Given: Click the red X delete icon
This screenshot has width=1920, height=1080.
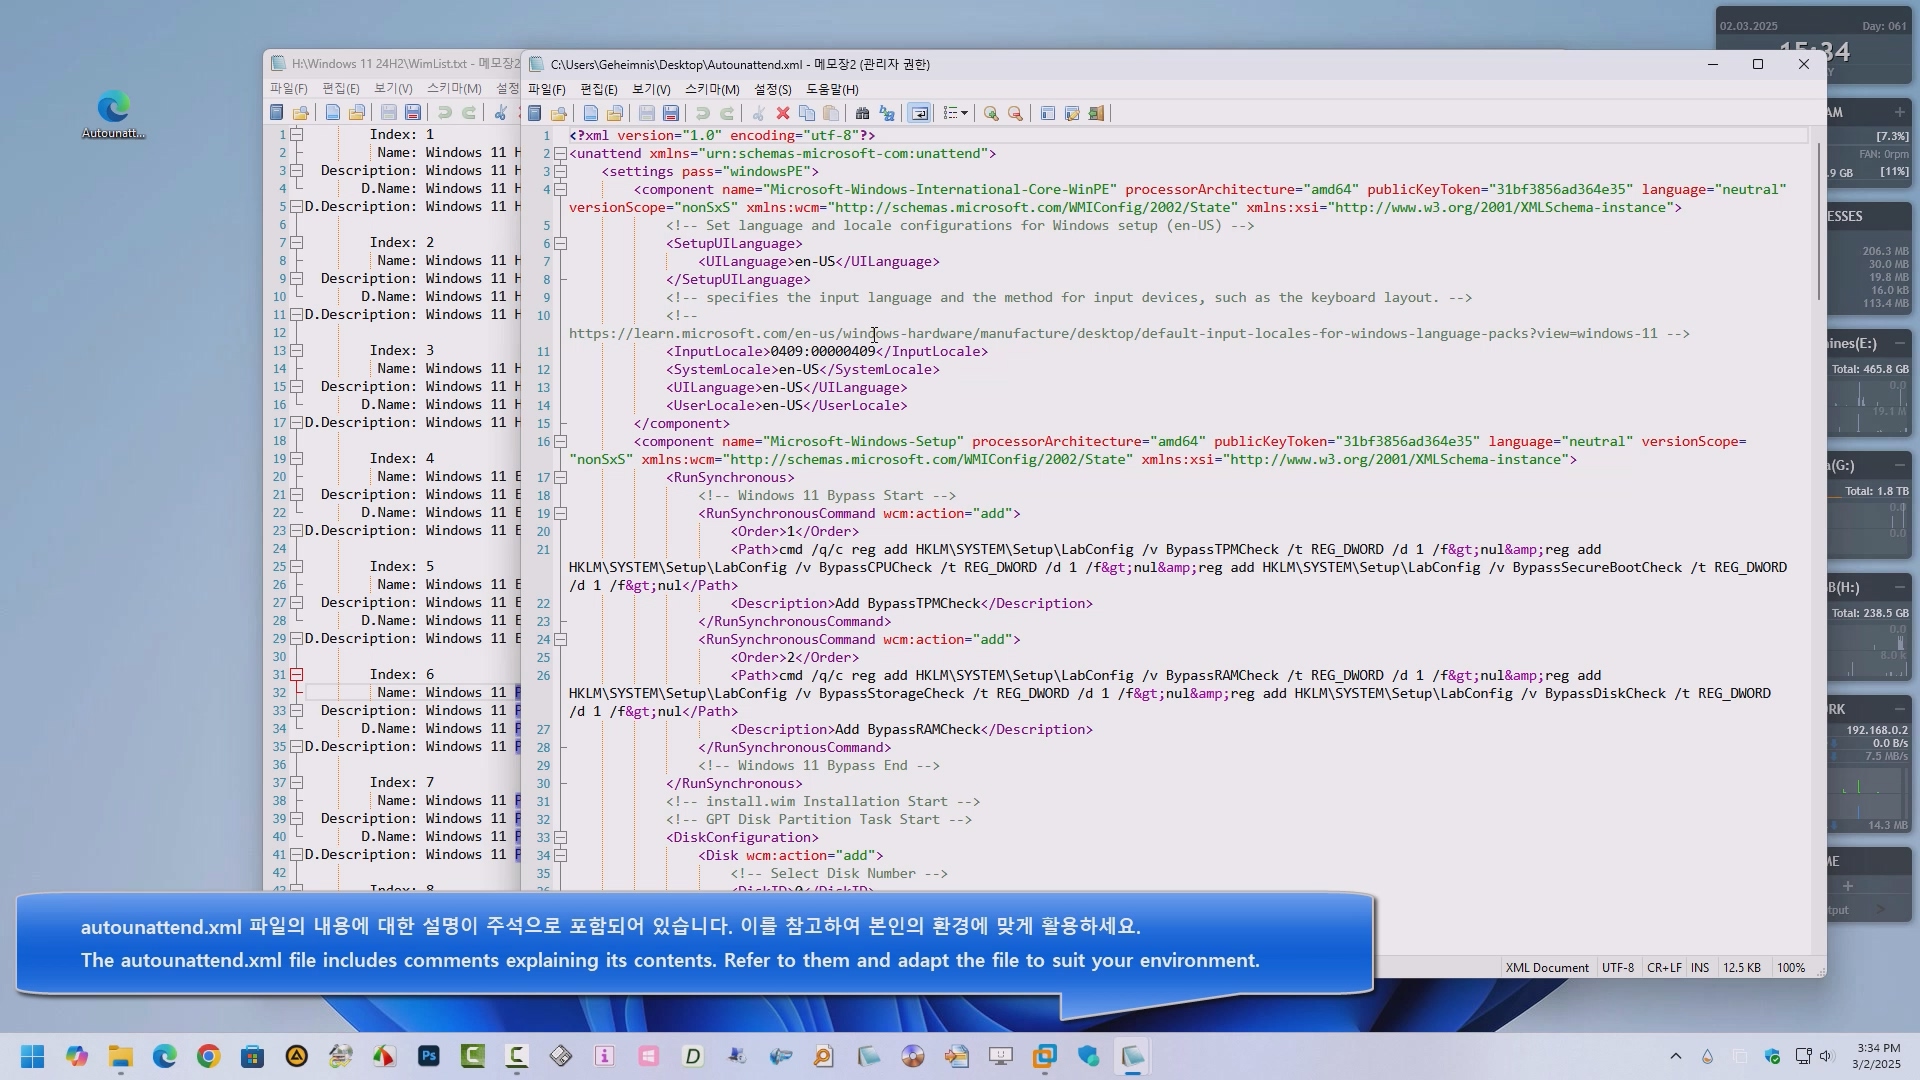Looking at the screenshot, I should coord(783,114).
